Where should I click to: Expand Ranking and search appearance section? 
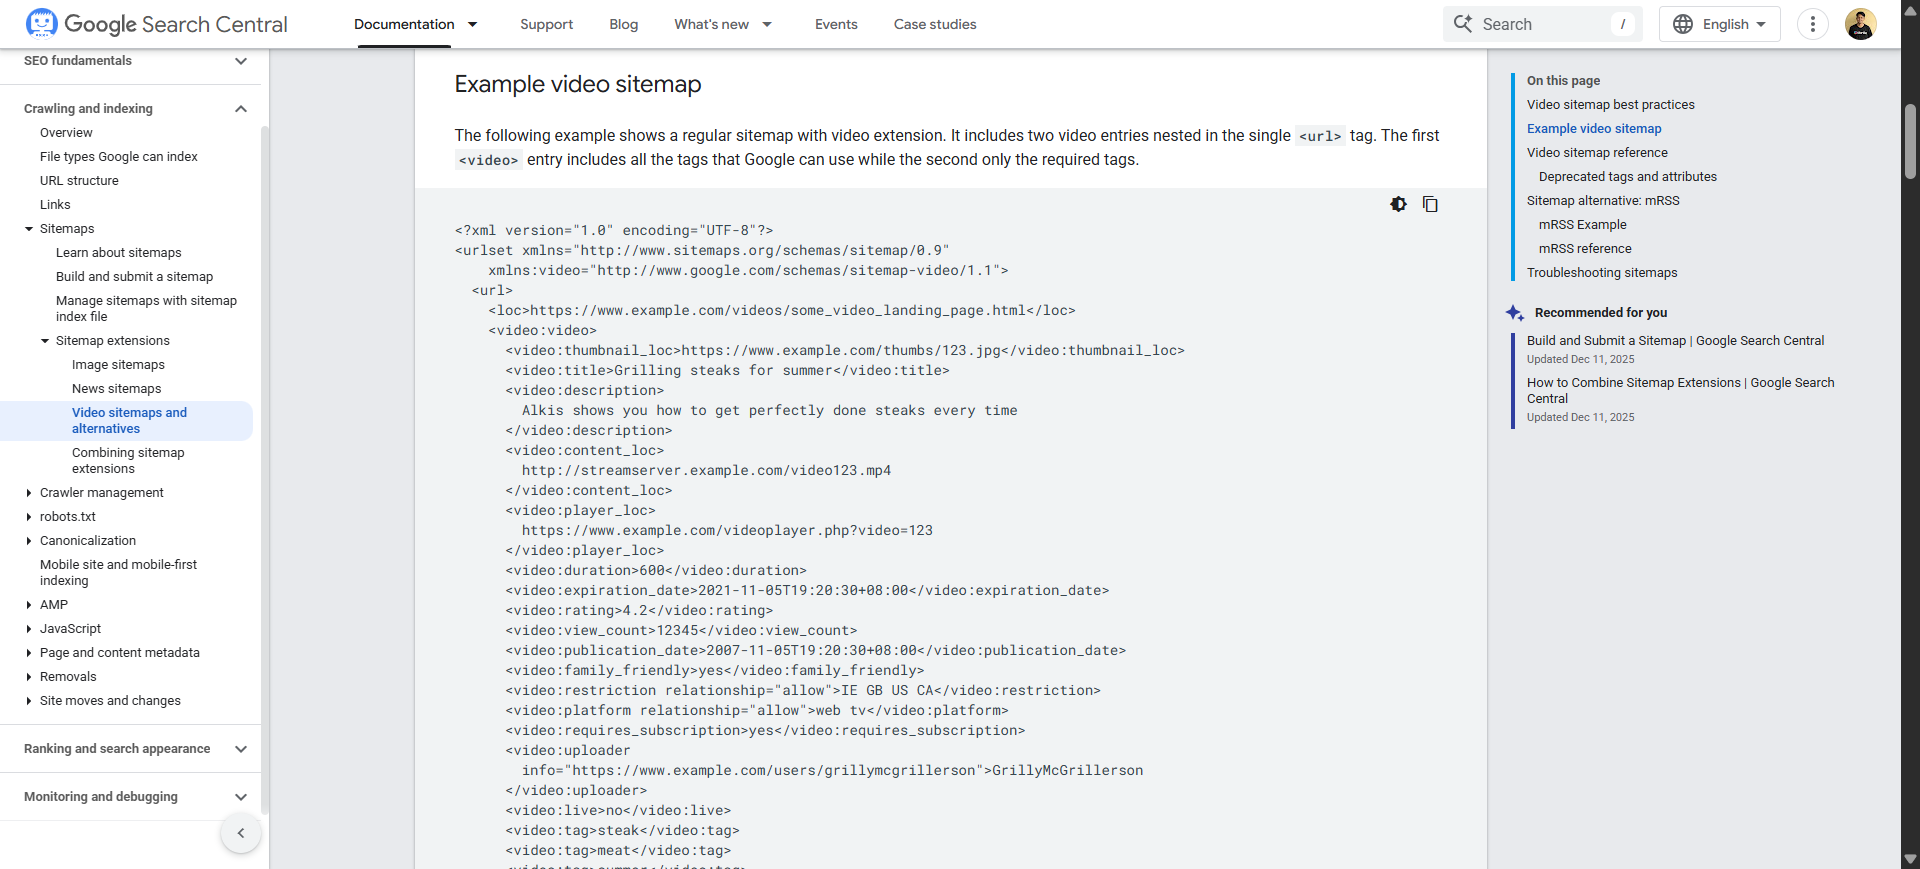click(x=241, y=749)
